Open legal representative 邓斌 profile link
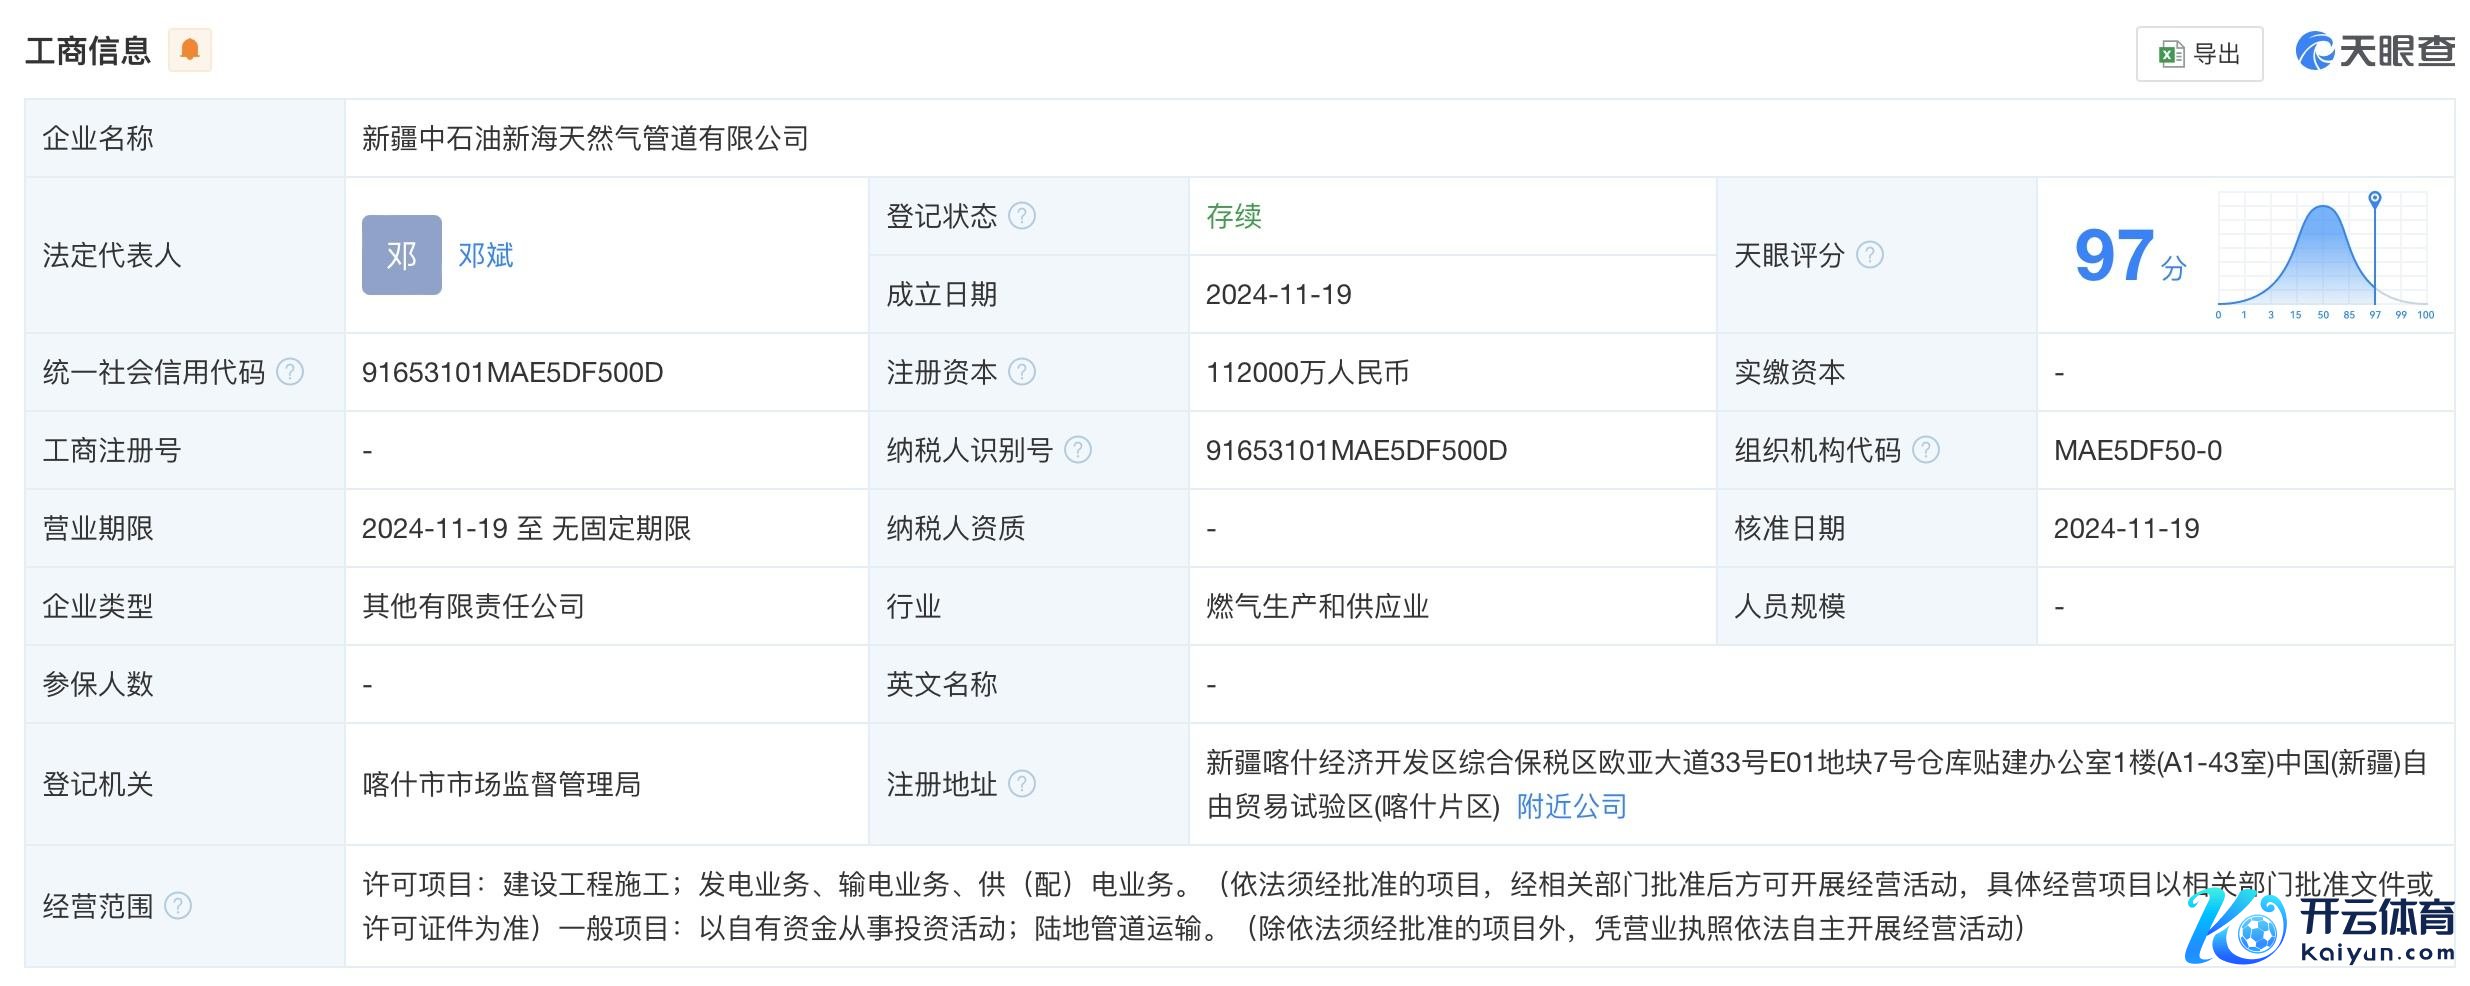 (x=485, y=256)
